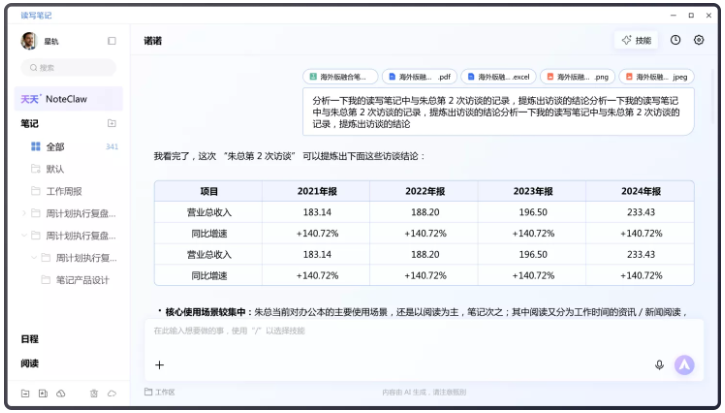Click the 2023年报 column header

(533, 191)
